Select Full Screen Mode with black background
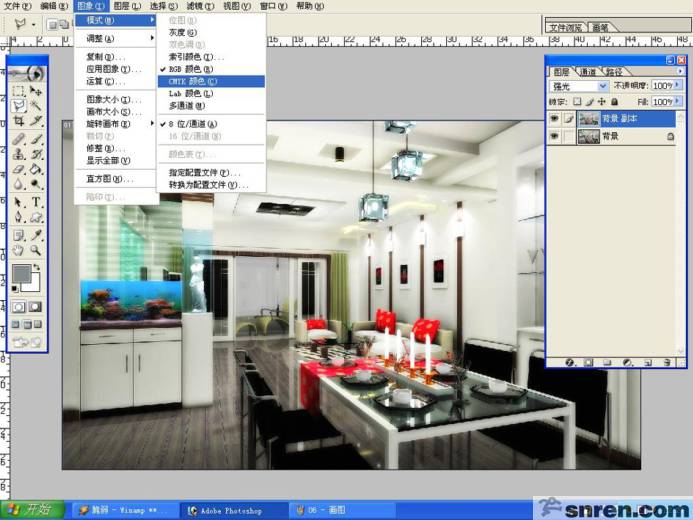The width and height of the screenshot is (693, 520). point(38,324)
